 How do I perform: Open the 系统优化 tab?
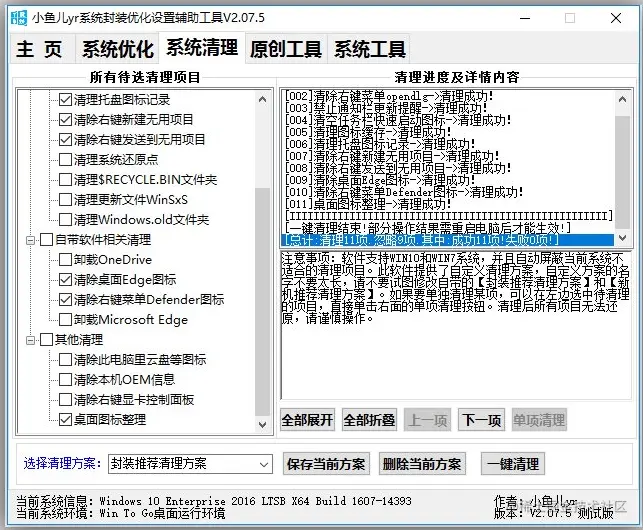[118, 49]
